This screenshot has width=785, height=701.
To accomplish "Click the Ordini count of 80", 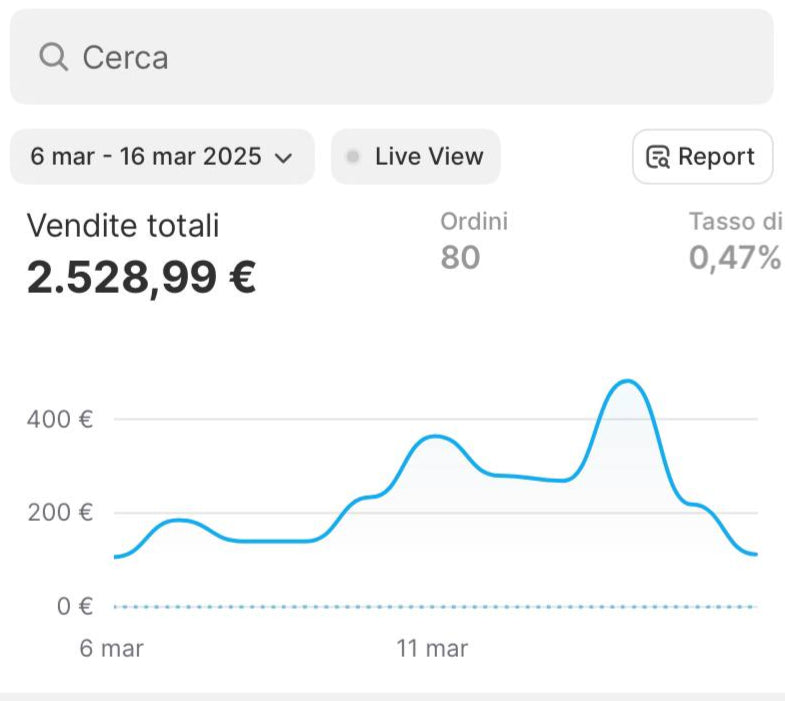I will (x=460, y=257).
